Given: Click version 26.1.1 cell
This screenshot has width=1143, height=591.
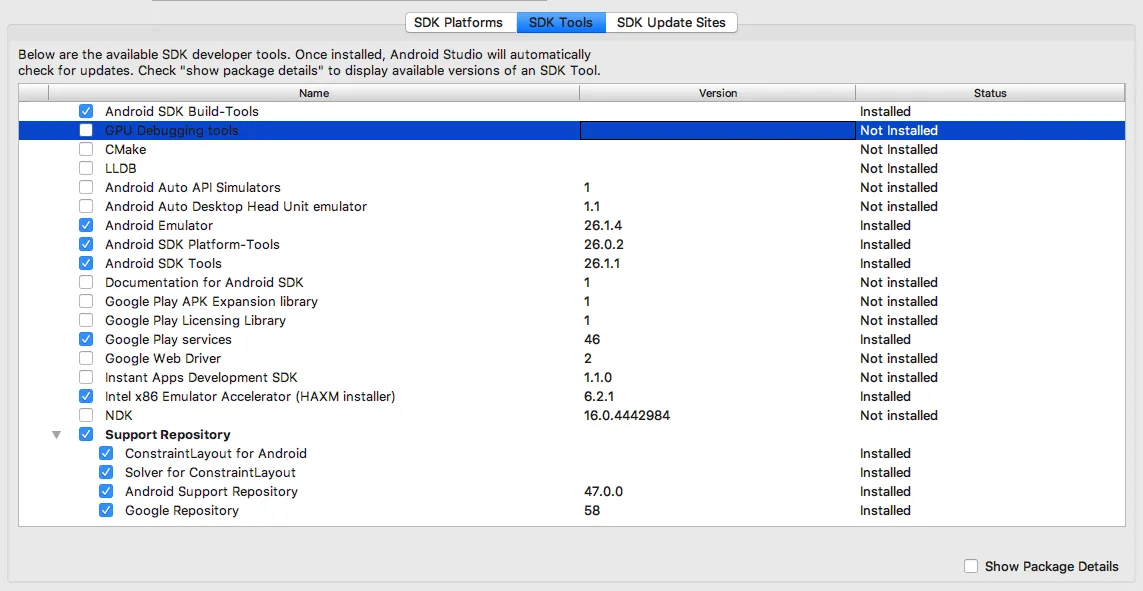Looking at the screenshot, I should coord(602,263).
